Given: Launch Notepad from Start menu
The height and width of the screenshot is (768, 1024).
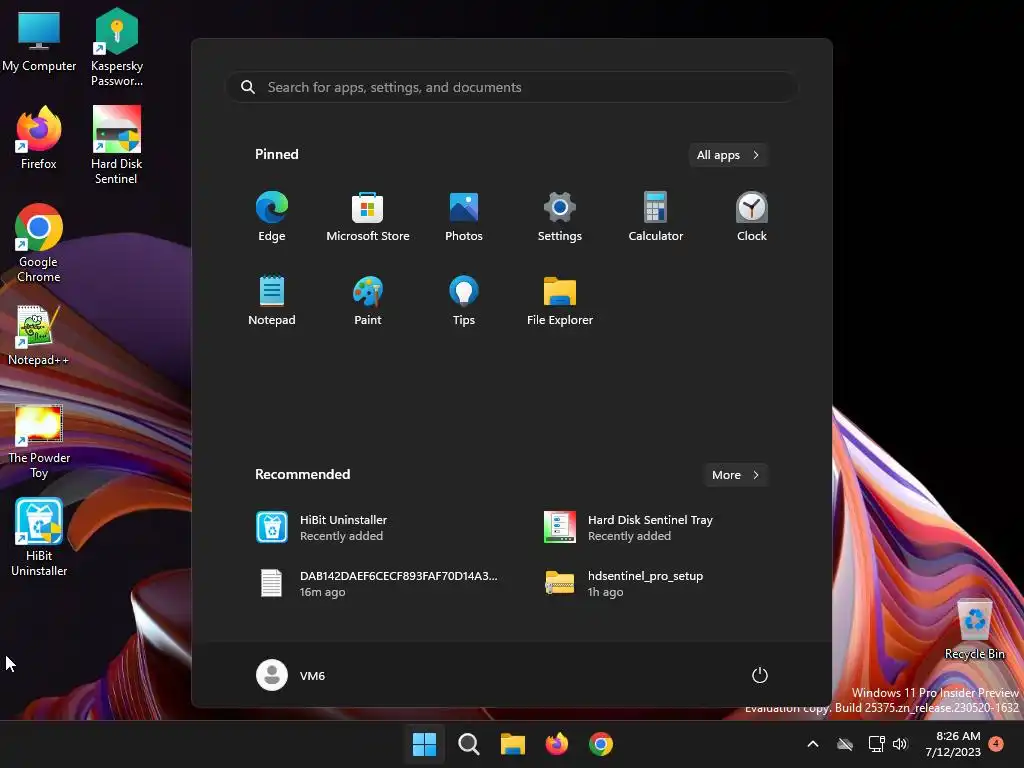Looking at the screenshot, I should 272,300.
